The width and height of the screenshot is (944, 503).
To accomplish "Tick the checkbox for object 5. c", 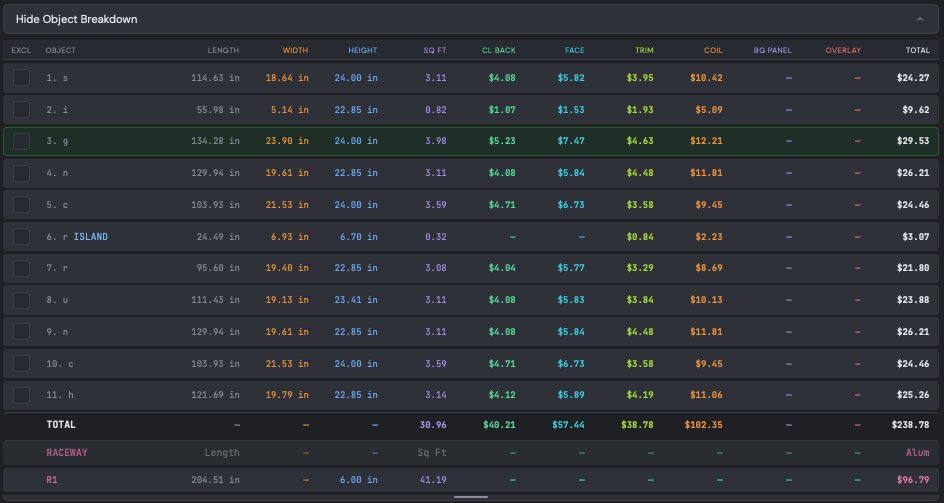I will tap(21, 205).
